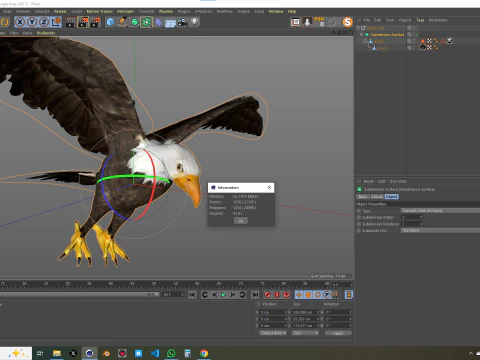The image size is (480, 360).
Task: Toggle visibility dots of Subdivision Surface
Action: (414, 35)
